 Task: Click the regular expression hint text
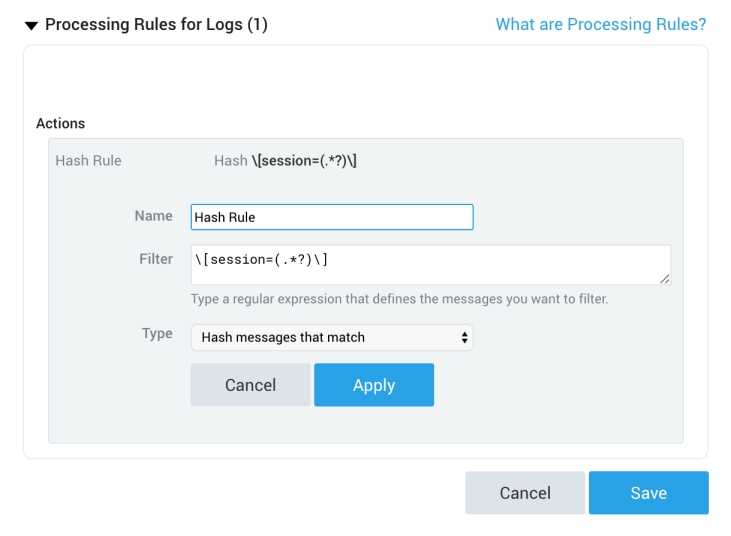[399, 299]
